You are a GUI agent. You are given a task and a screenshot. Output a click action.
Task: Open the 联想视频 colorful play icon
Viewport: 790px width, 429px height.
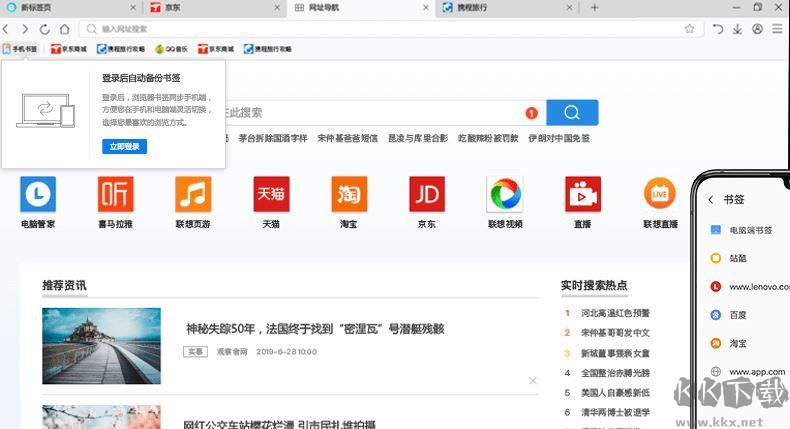click(505, 194)
